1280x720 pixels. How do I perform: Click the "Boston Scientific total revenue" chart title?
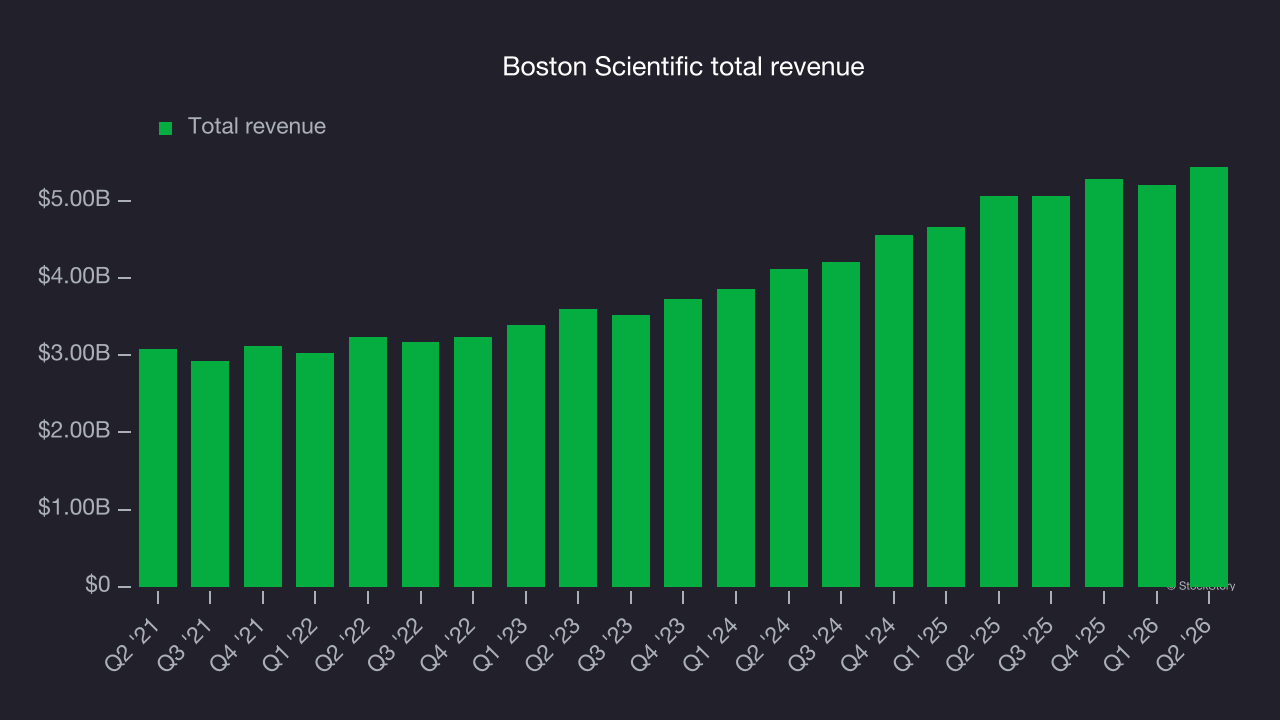[683, 67]
